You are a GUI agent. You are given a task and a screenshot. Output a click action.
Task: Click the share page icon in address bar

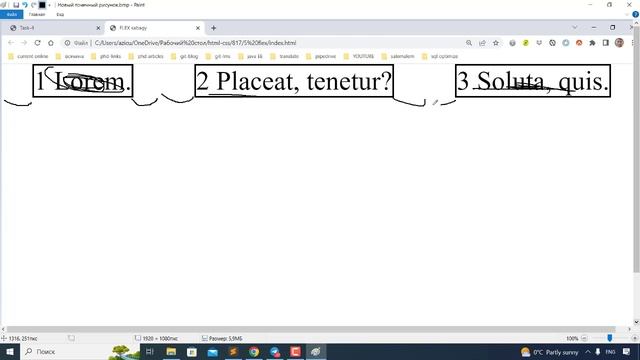pyautogui.click(x=482, y=43)
